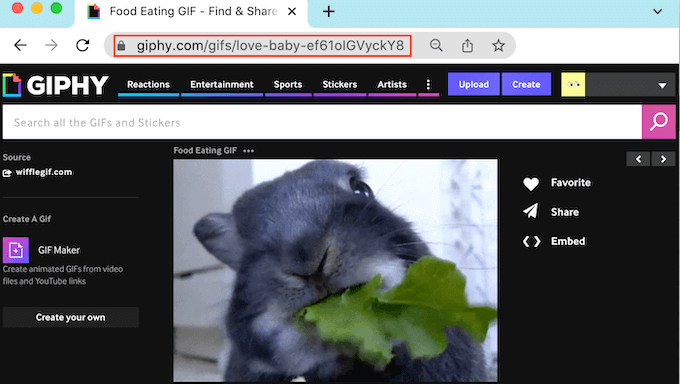Go to next GIF arrow

[663, 159]
